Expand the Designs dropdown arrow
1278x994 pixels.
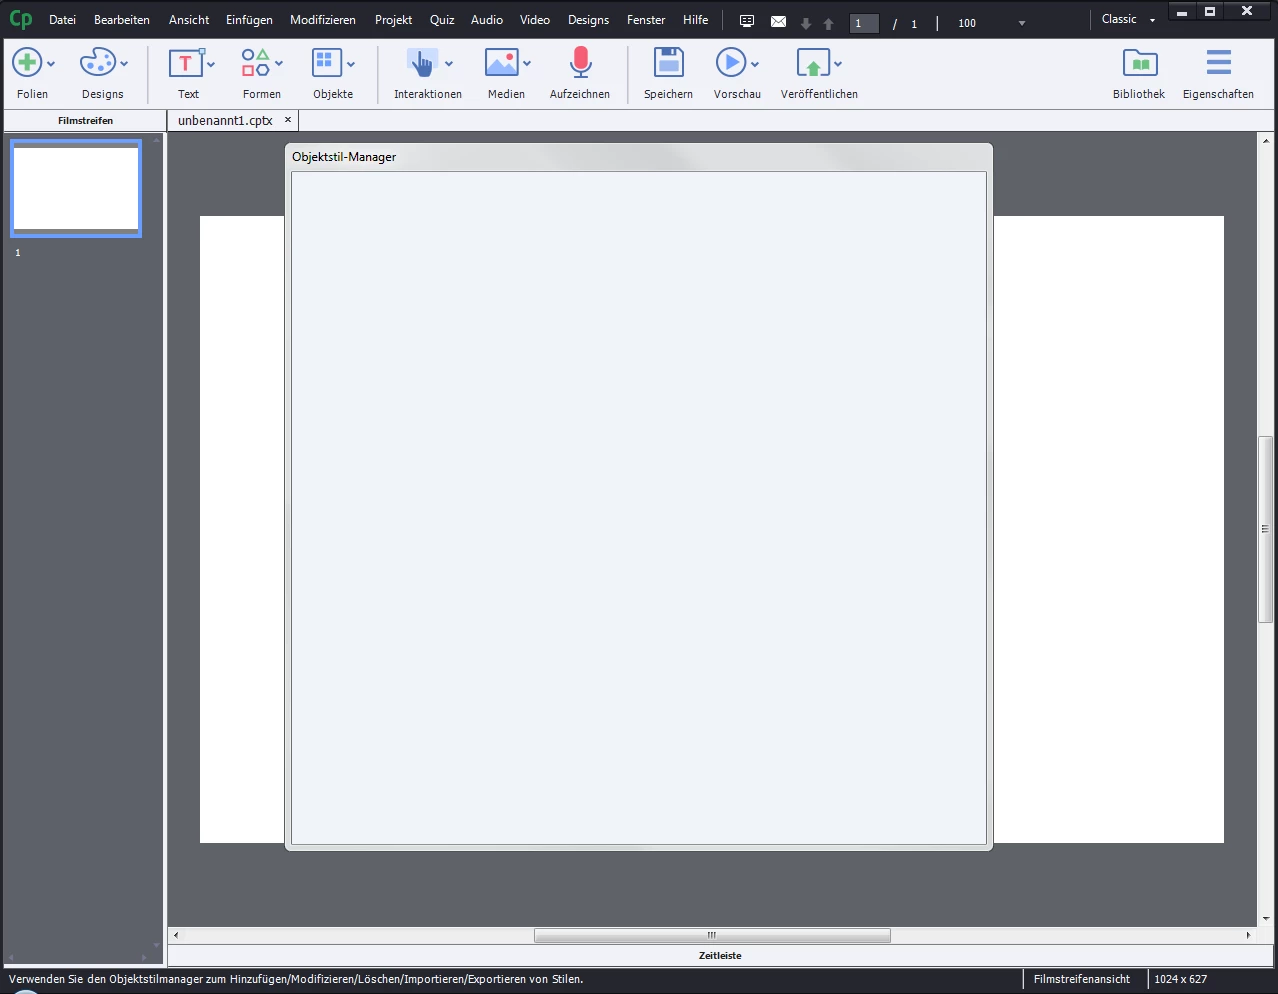point(124,64)
